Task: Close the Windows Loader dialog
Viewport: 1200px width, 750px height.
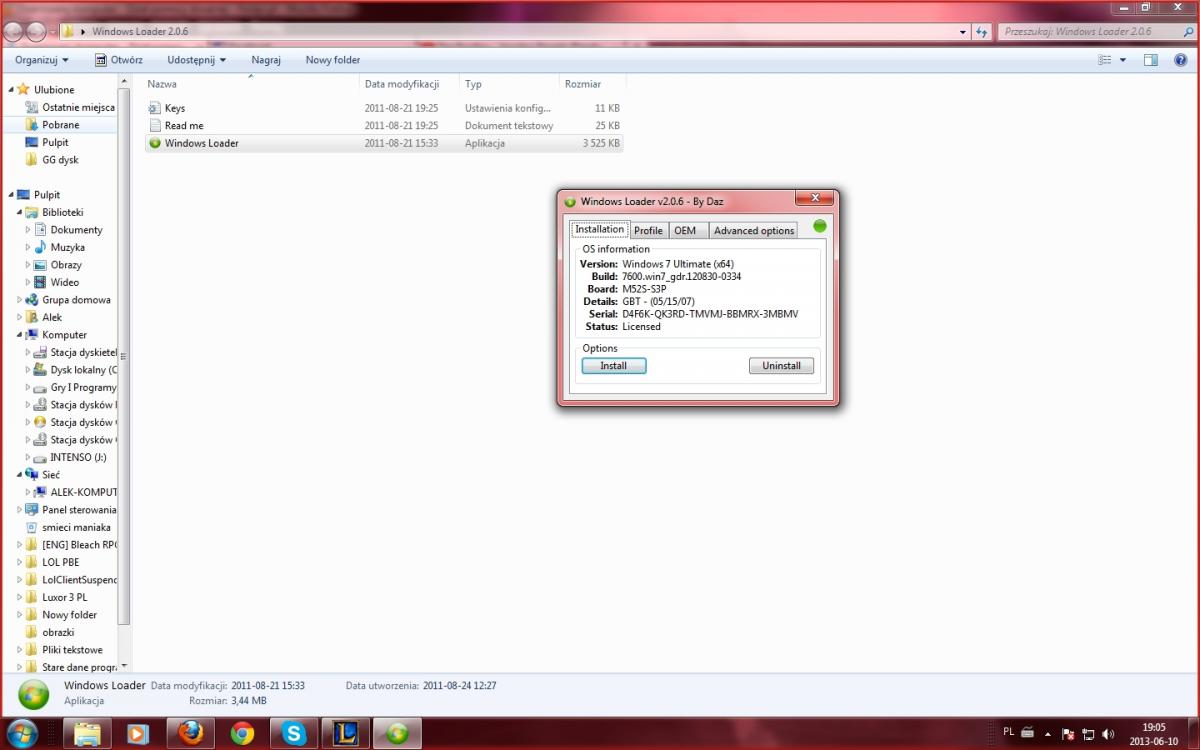Action: coord(815,198)
